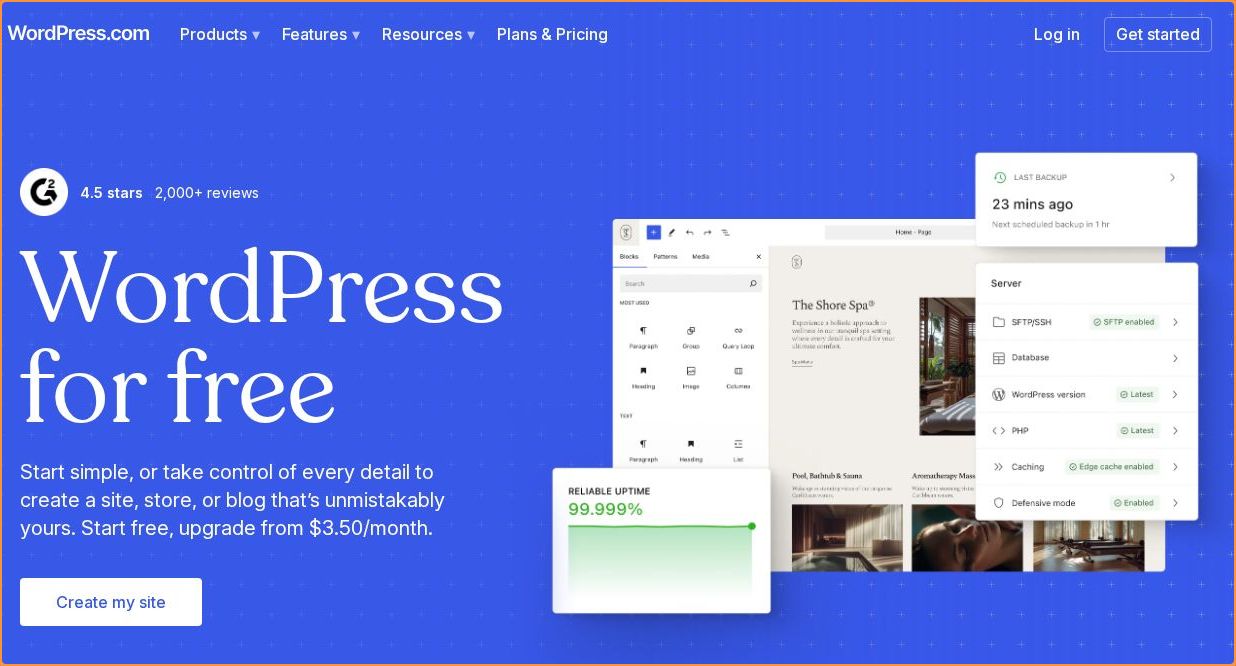Expand the Last Backup details chevron
The width and height of the screenshot is (1236, 666).
pyautogui.click(x=1174, y=177)
